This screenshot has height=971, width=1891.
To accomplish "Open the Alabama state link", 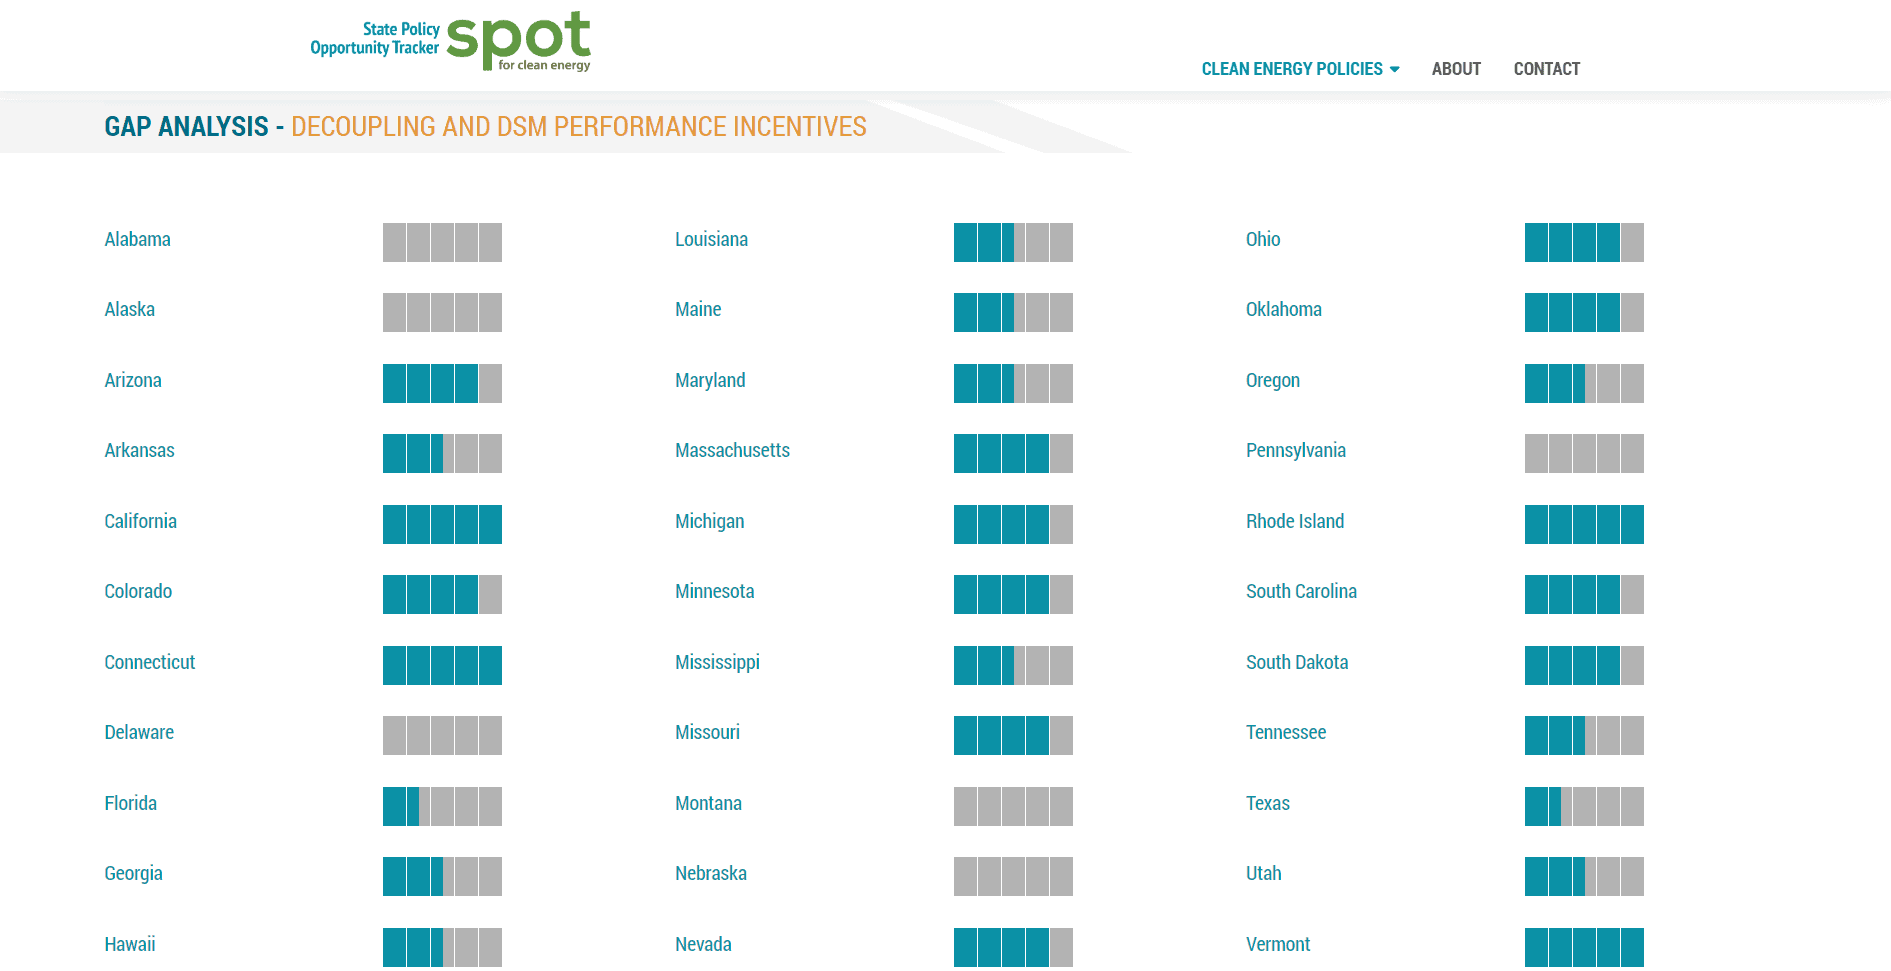I will click(x=137, y=240).
